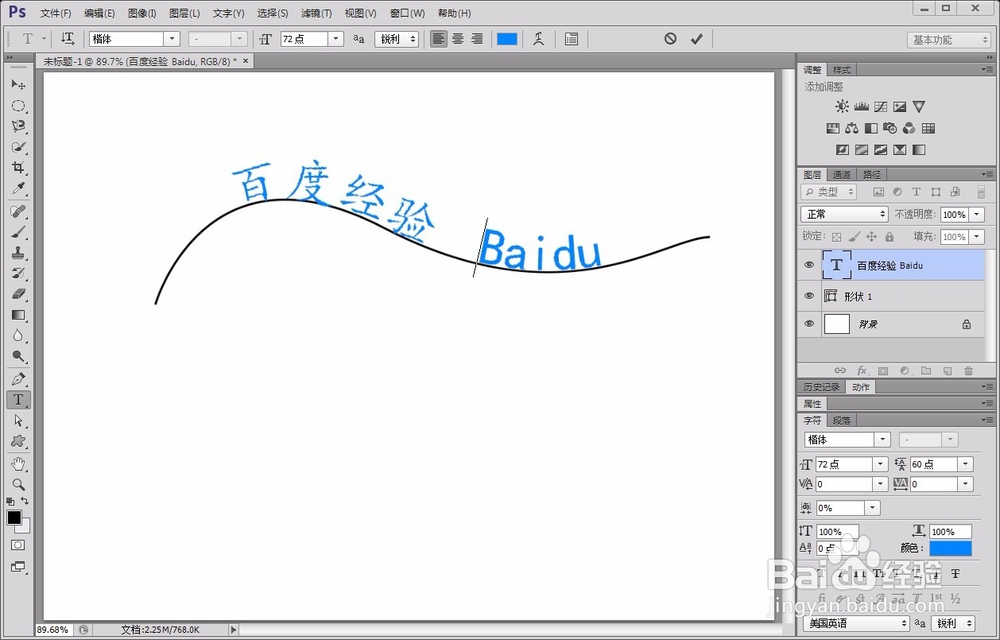Toggle Quick Mask mode
The image size is (1000, 640).
pos(18,545)
